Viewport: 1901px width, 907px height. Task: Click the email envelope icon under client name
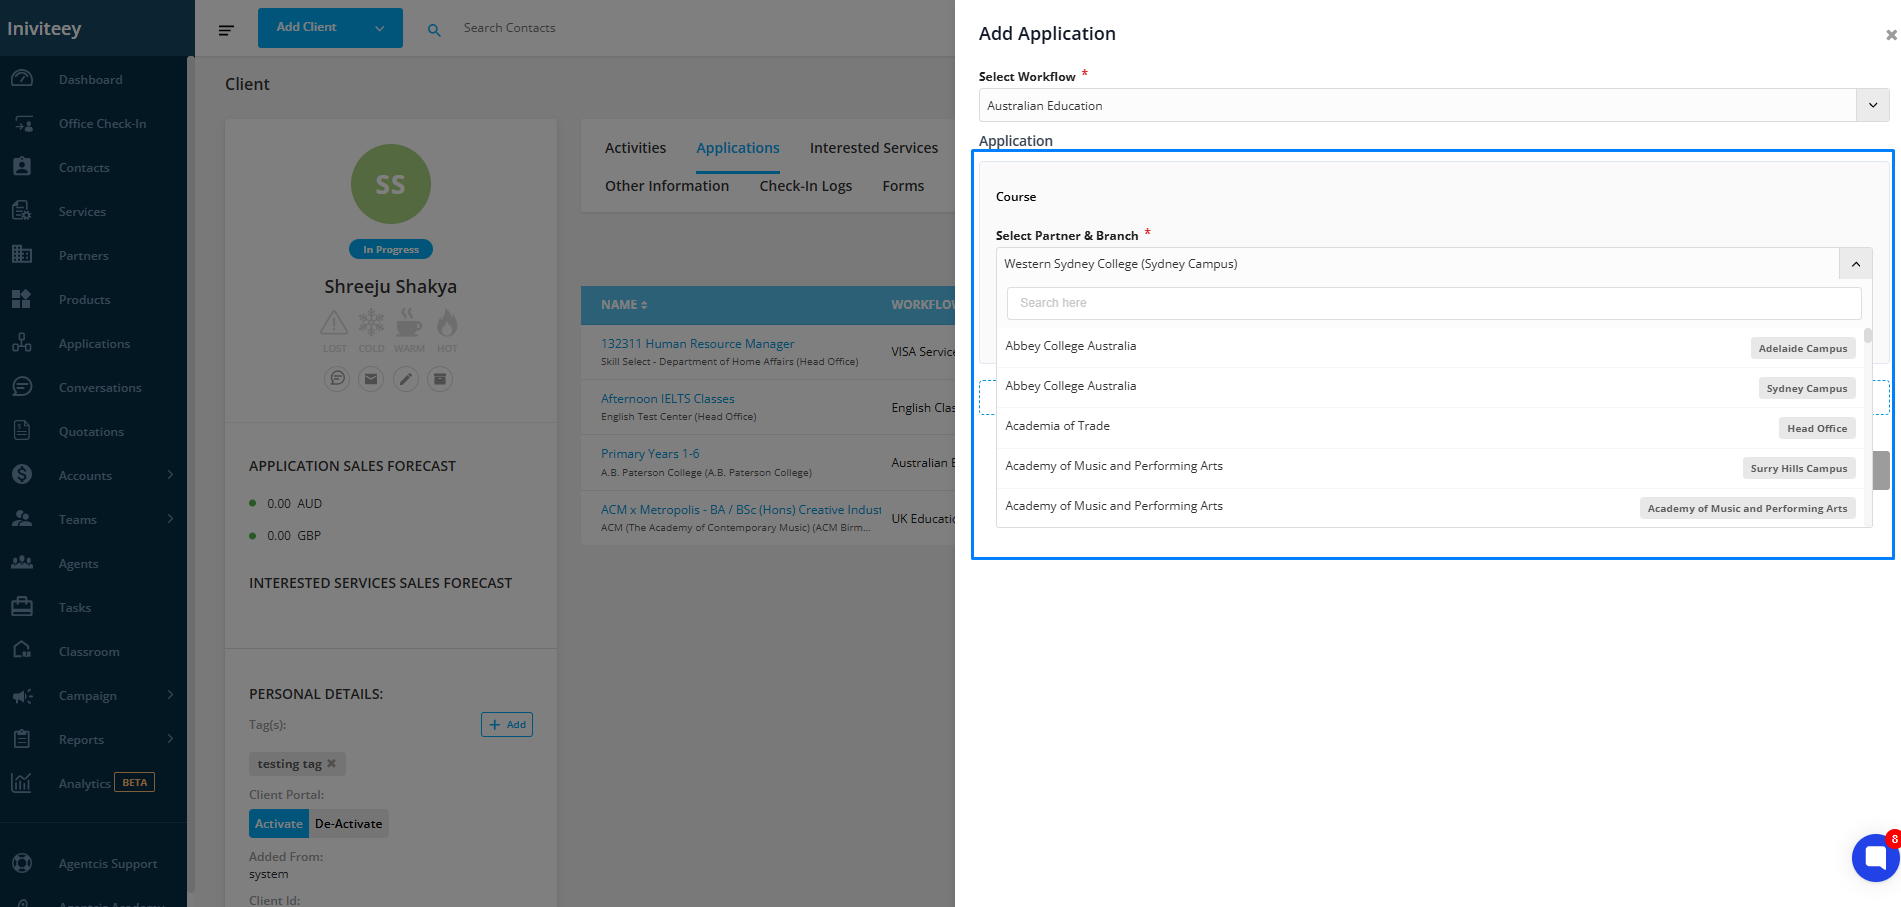[x=371, y=379]
